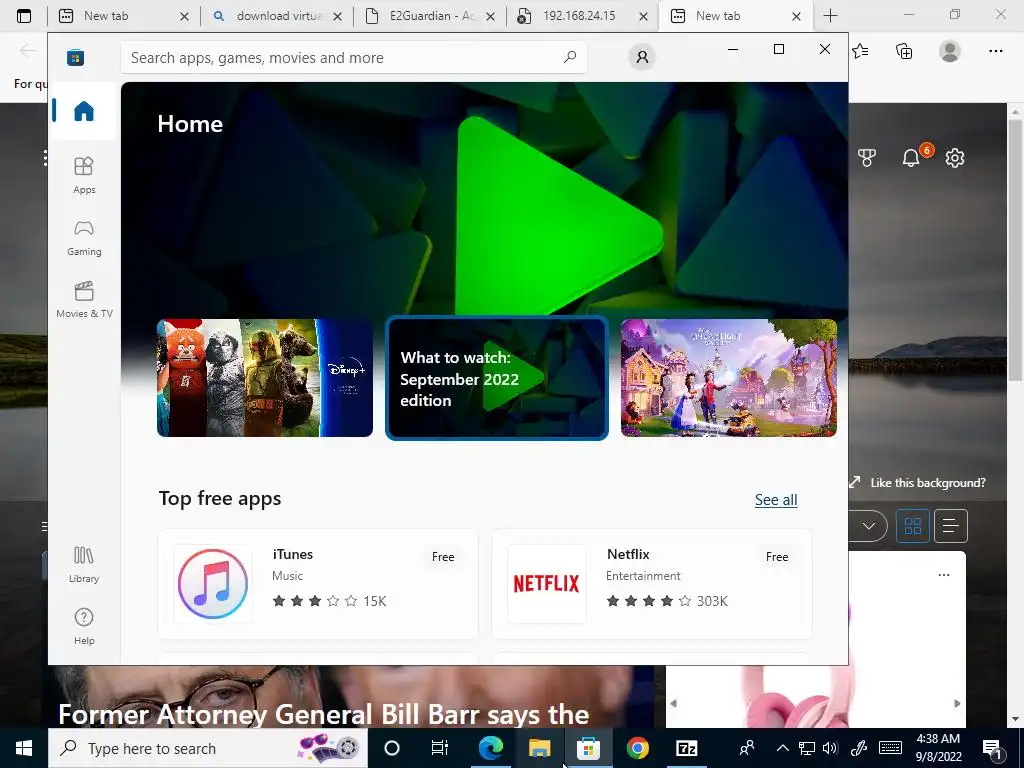This screenshot has height=768, width=1024.
Task: Focus the Store search apps field
Action: [x=353, y=57]
